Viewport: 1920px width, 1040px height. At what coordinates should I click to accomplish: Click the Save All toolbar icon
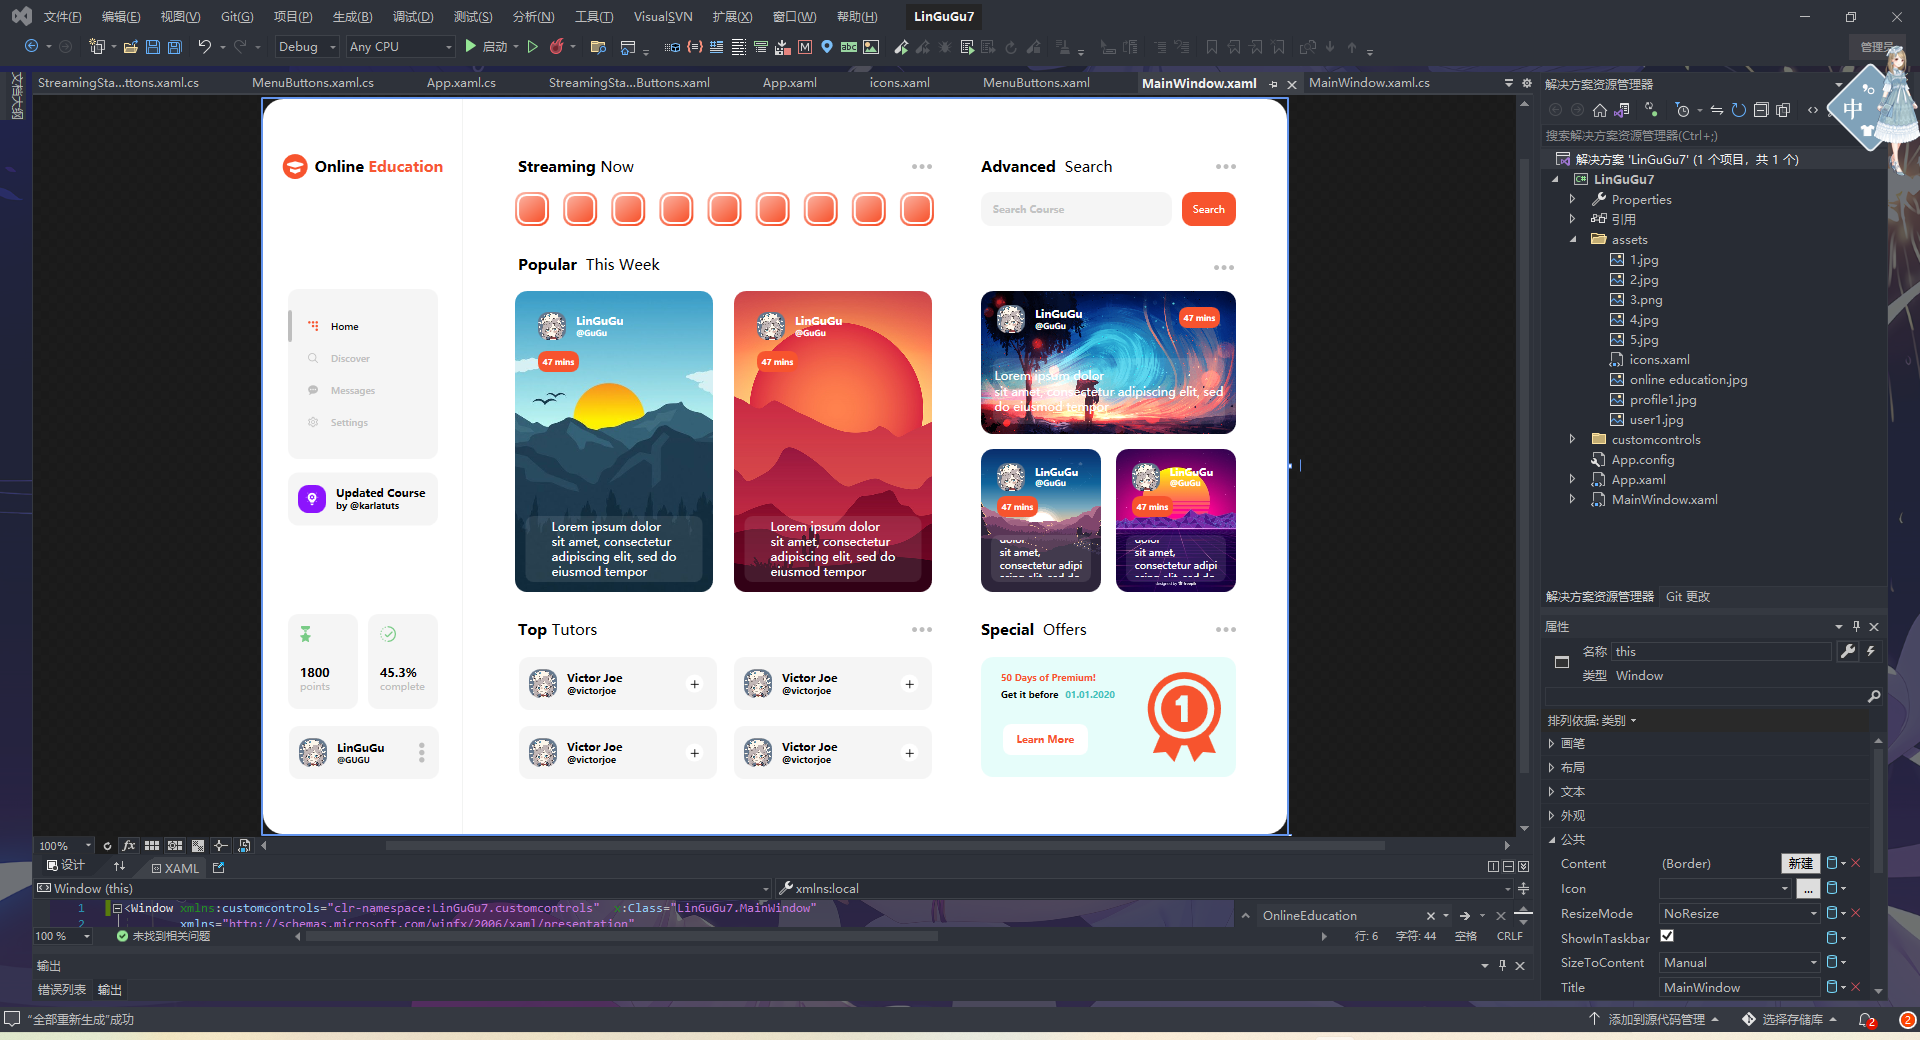click(x=175, y=47)
